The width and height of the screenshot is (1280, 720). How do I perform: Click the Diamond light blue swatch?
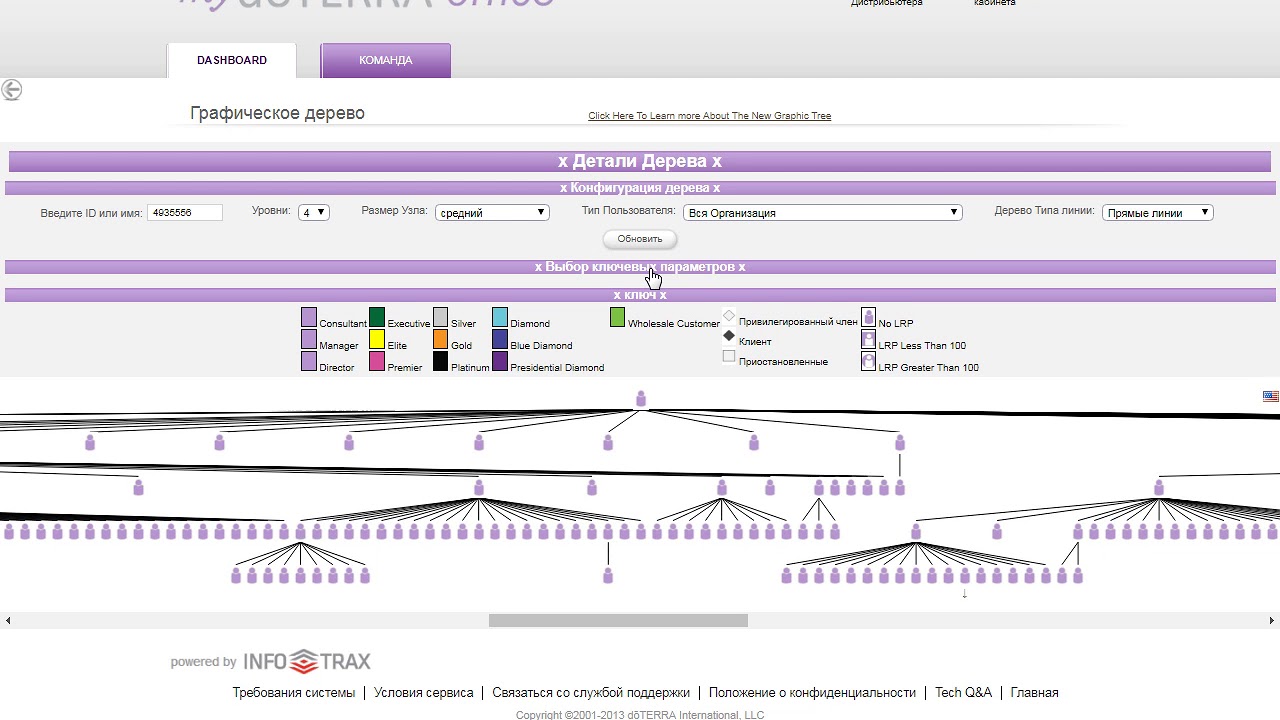pos(500,318)
